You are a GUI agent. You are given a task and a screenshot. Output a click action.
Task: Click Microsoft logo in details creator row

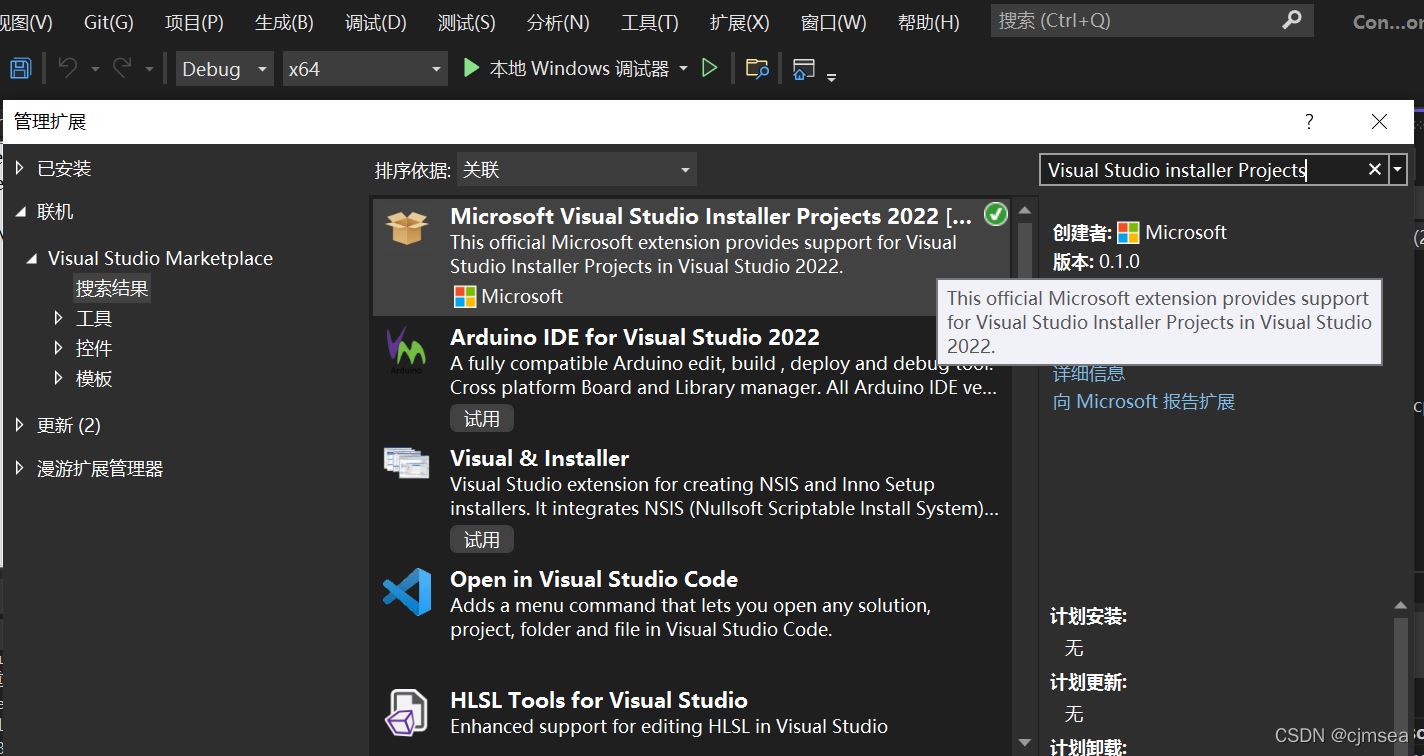pyautogui.click(x=1128, y=233)
